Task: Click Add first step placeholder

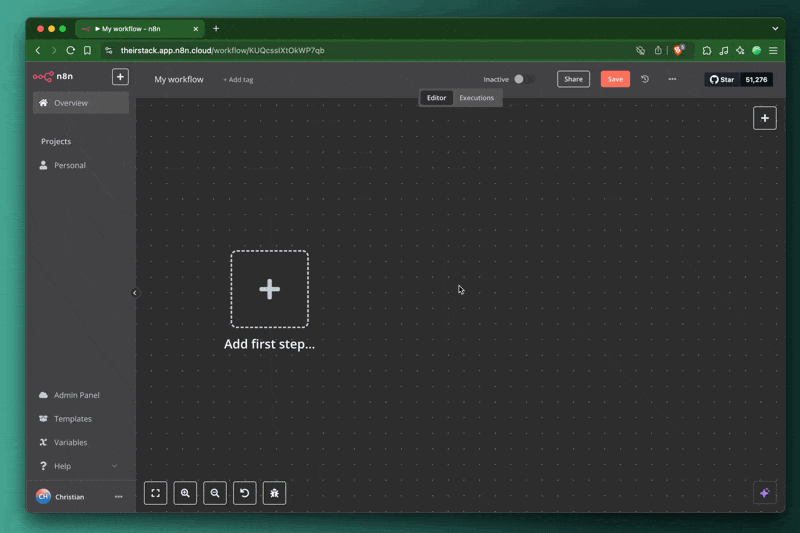Action: pyautogui.click(x=269, y=289)
